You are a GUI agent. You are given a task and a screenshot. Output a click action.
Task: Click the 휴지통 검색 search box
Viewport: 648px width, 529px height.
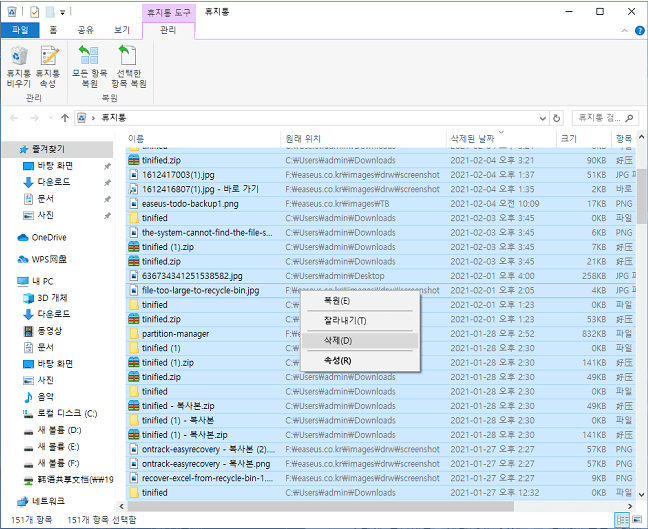click(605, 118)
